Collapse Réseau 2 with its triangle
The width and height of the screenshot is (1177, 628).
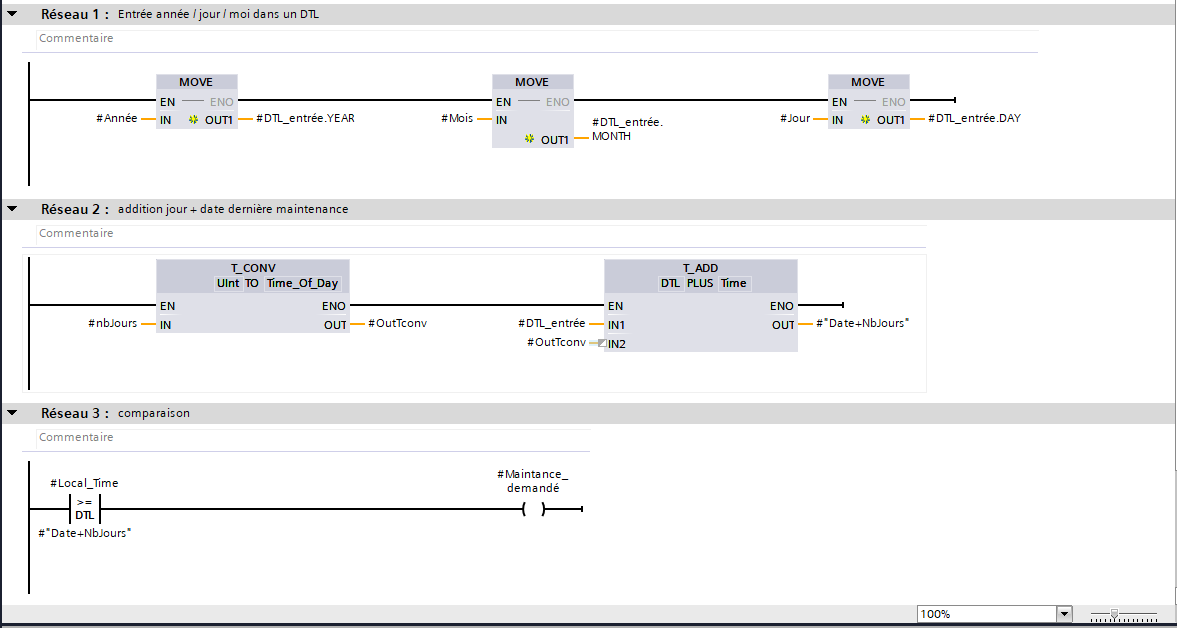12,209
